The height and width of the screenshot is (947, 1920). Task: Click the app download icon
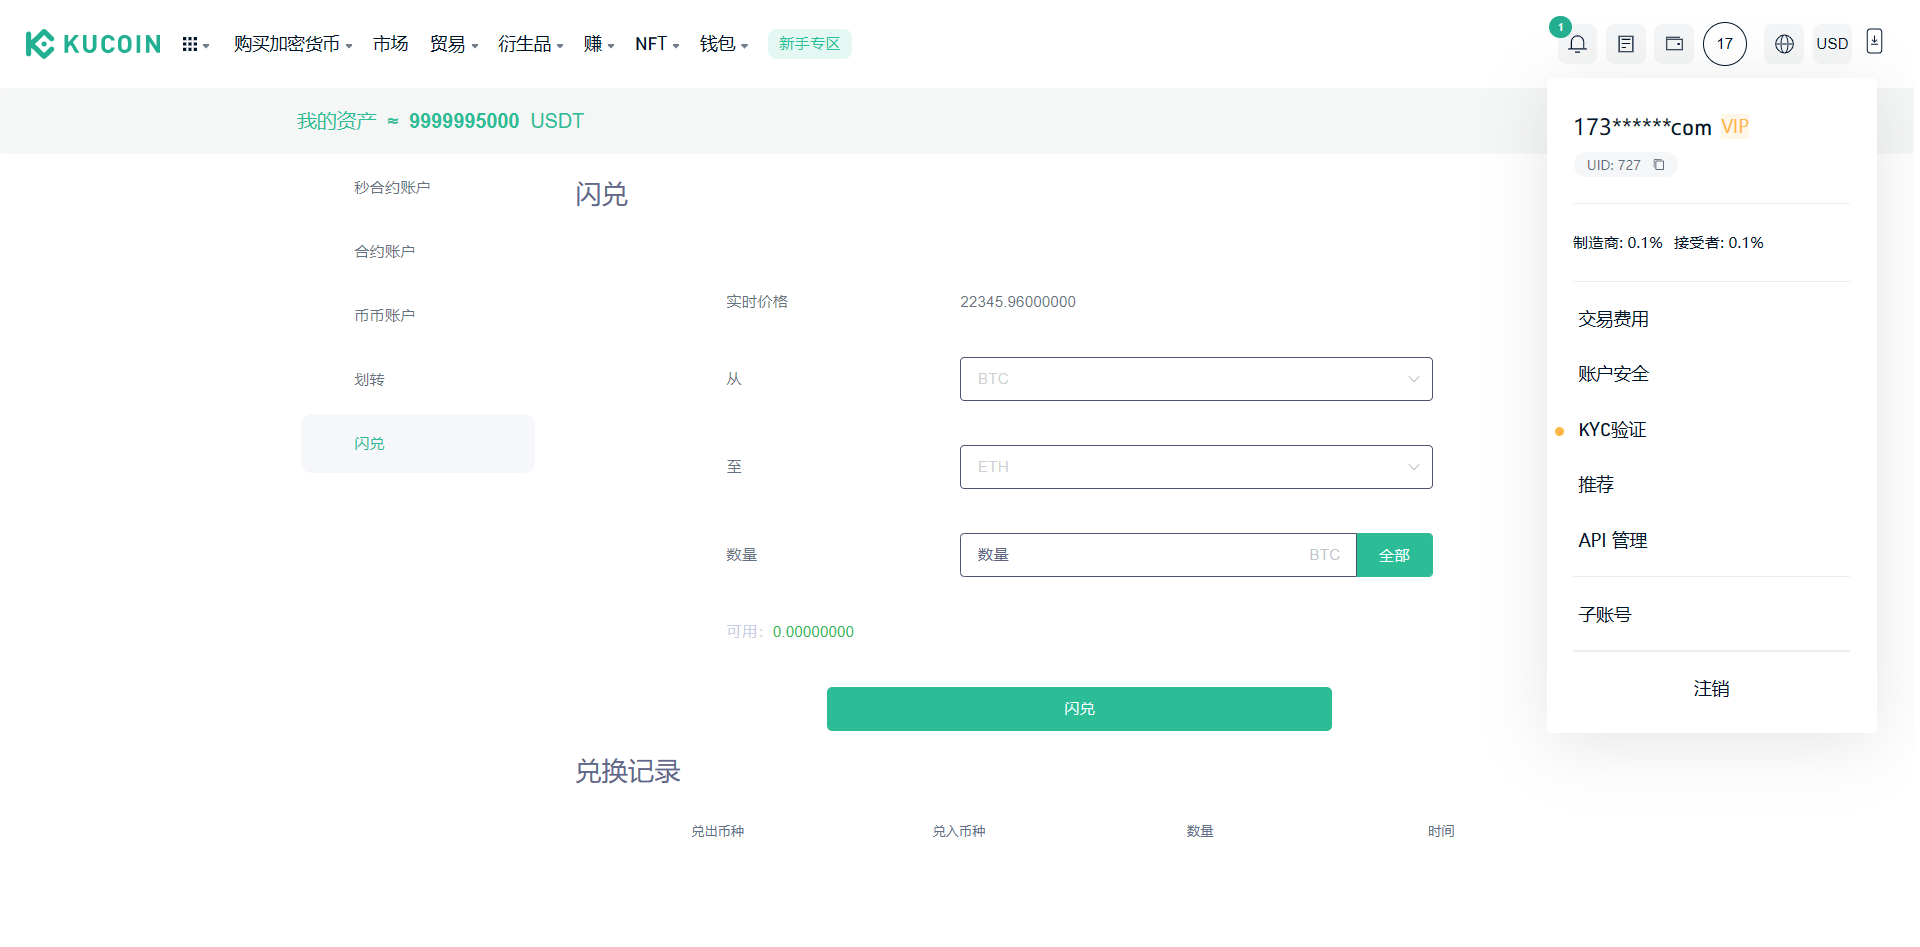pyautogui.click(x=1875, y=42)
